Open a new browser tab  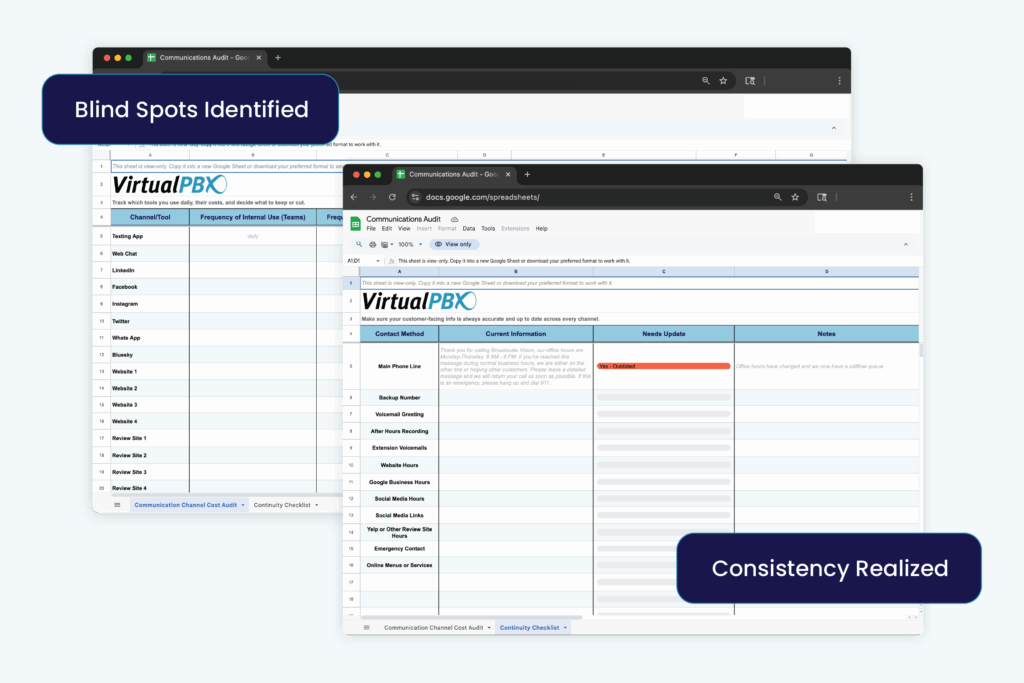point(527,173)
